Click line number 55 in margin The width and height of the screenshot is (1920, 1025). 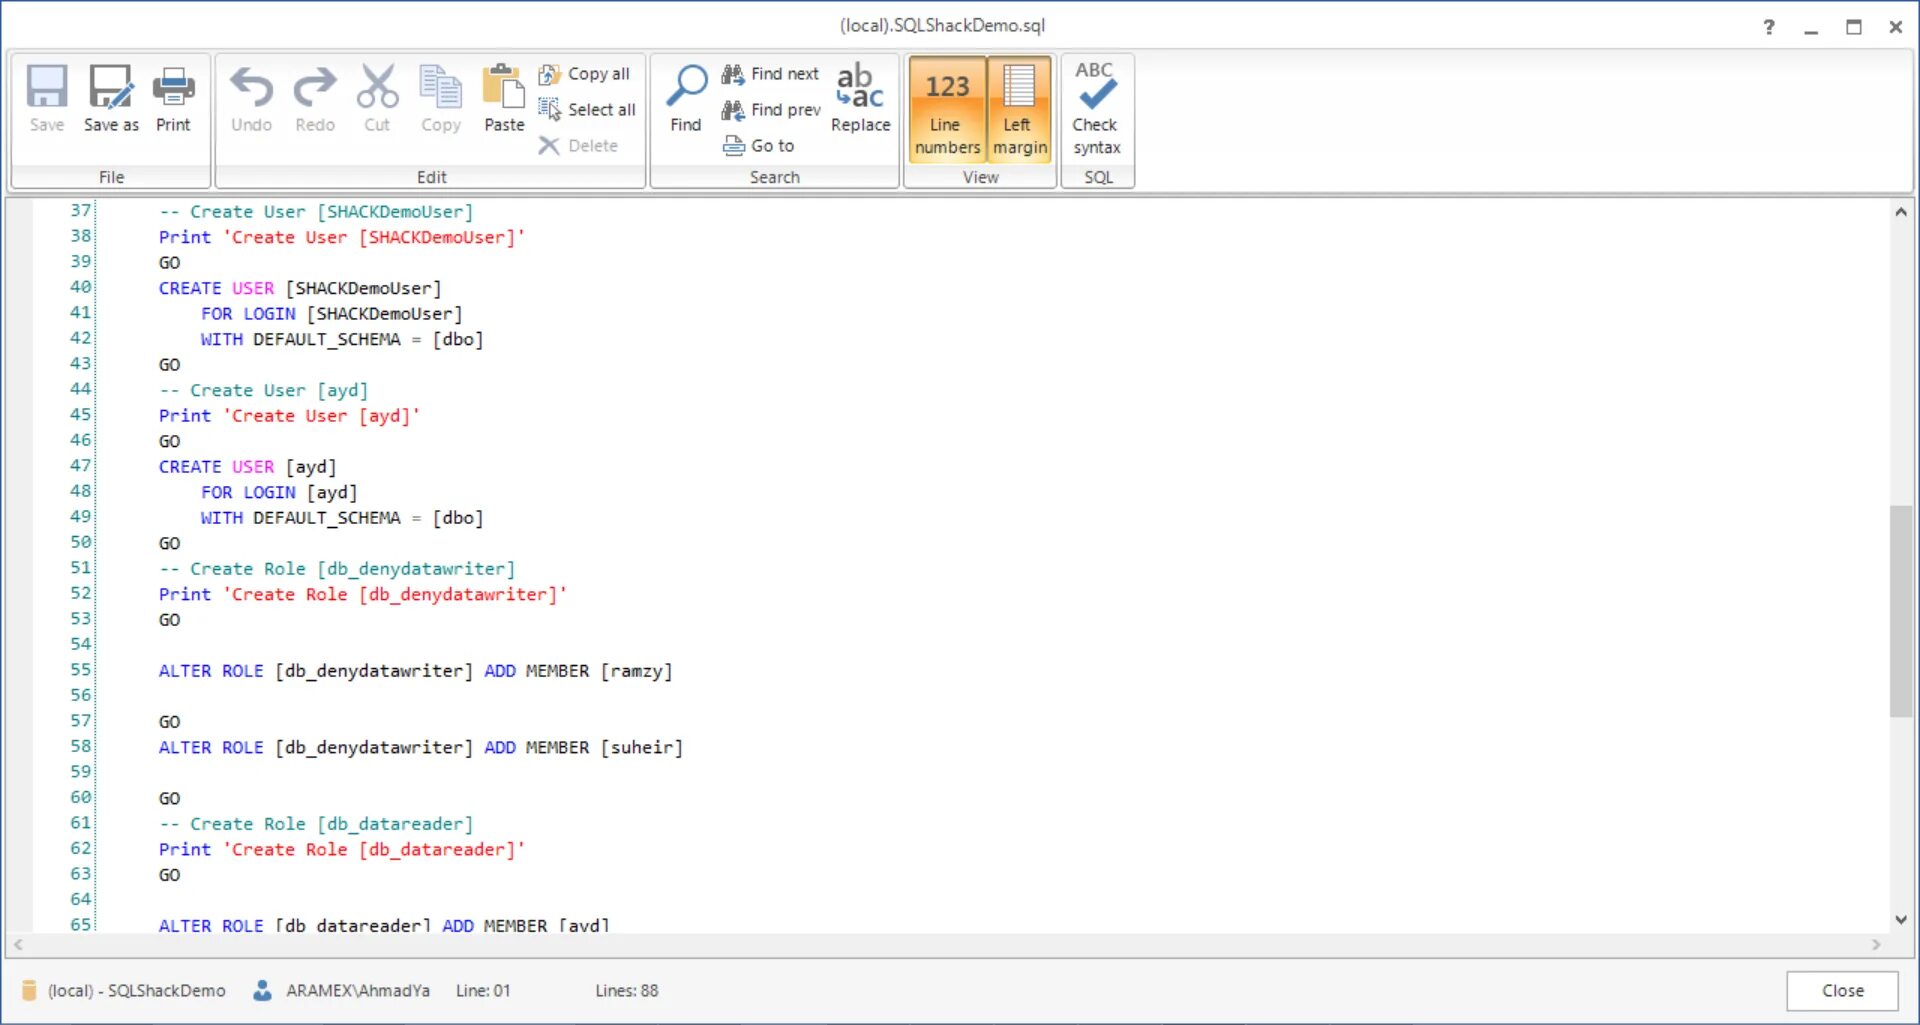coord(80,670)
